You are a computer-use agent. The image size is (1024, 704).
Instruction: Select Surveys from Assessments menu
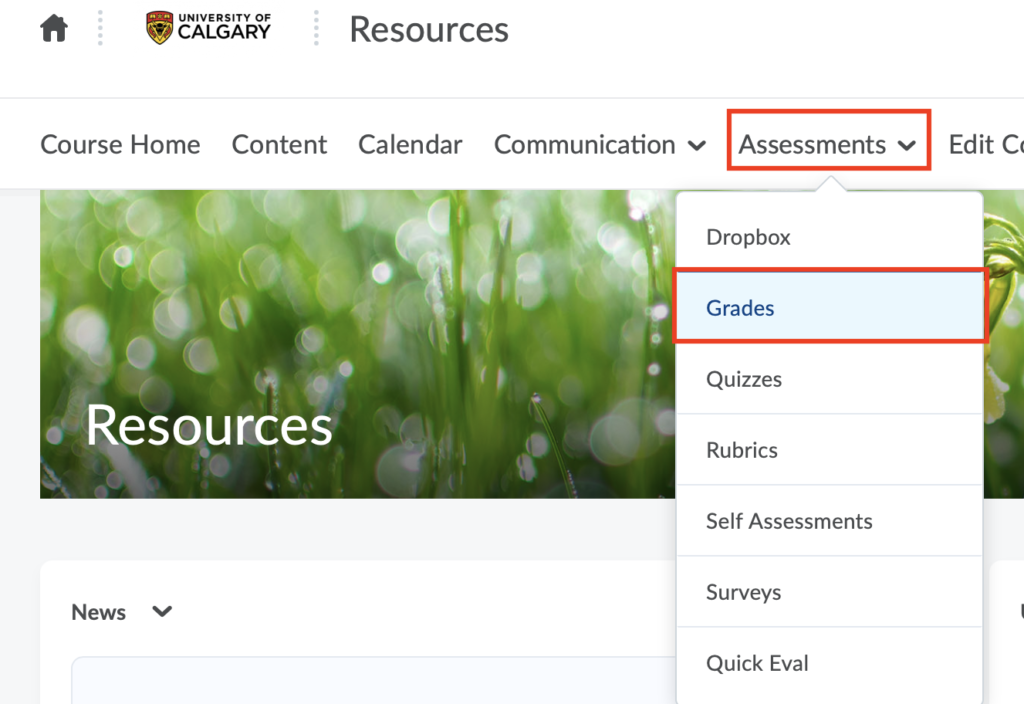coord(829,592)
